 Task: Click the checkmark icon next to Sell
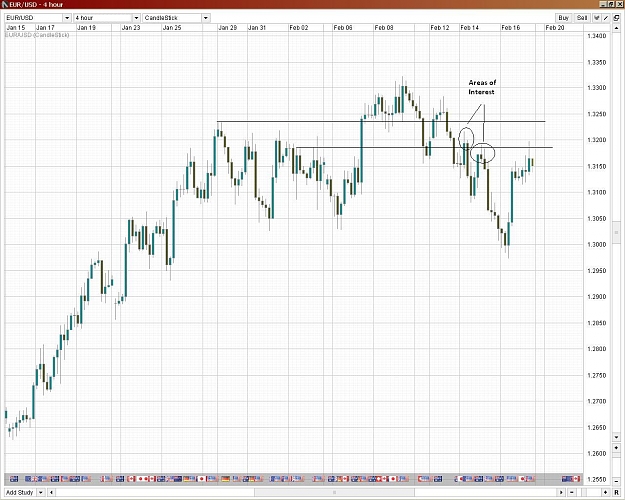pos(597,18)
